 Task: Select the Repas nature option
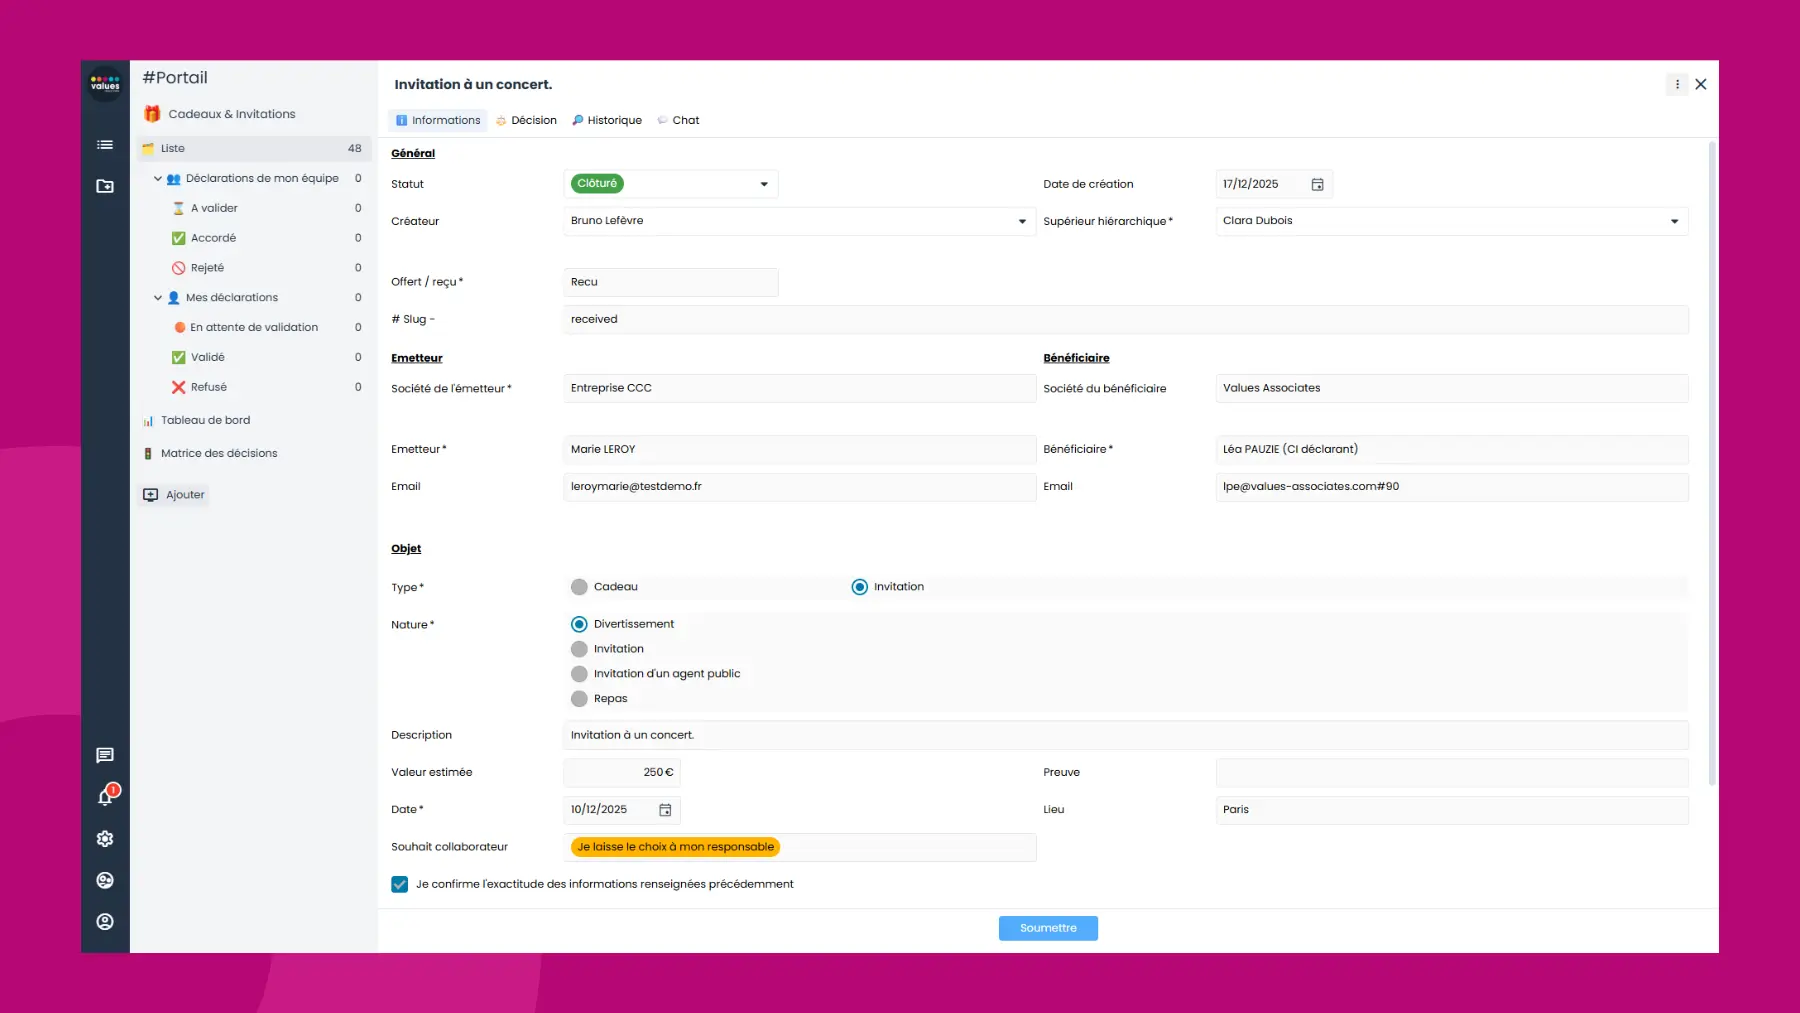coord(580,698)
